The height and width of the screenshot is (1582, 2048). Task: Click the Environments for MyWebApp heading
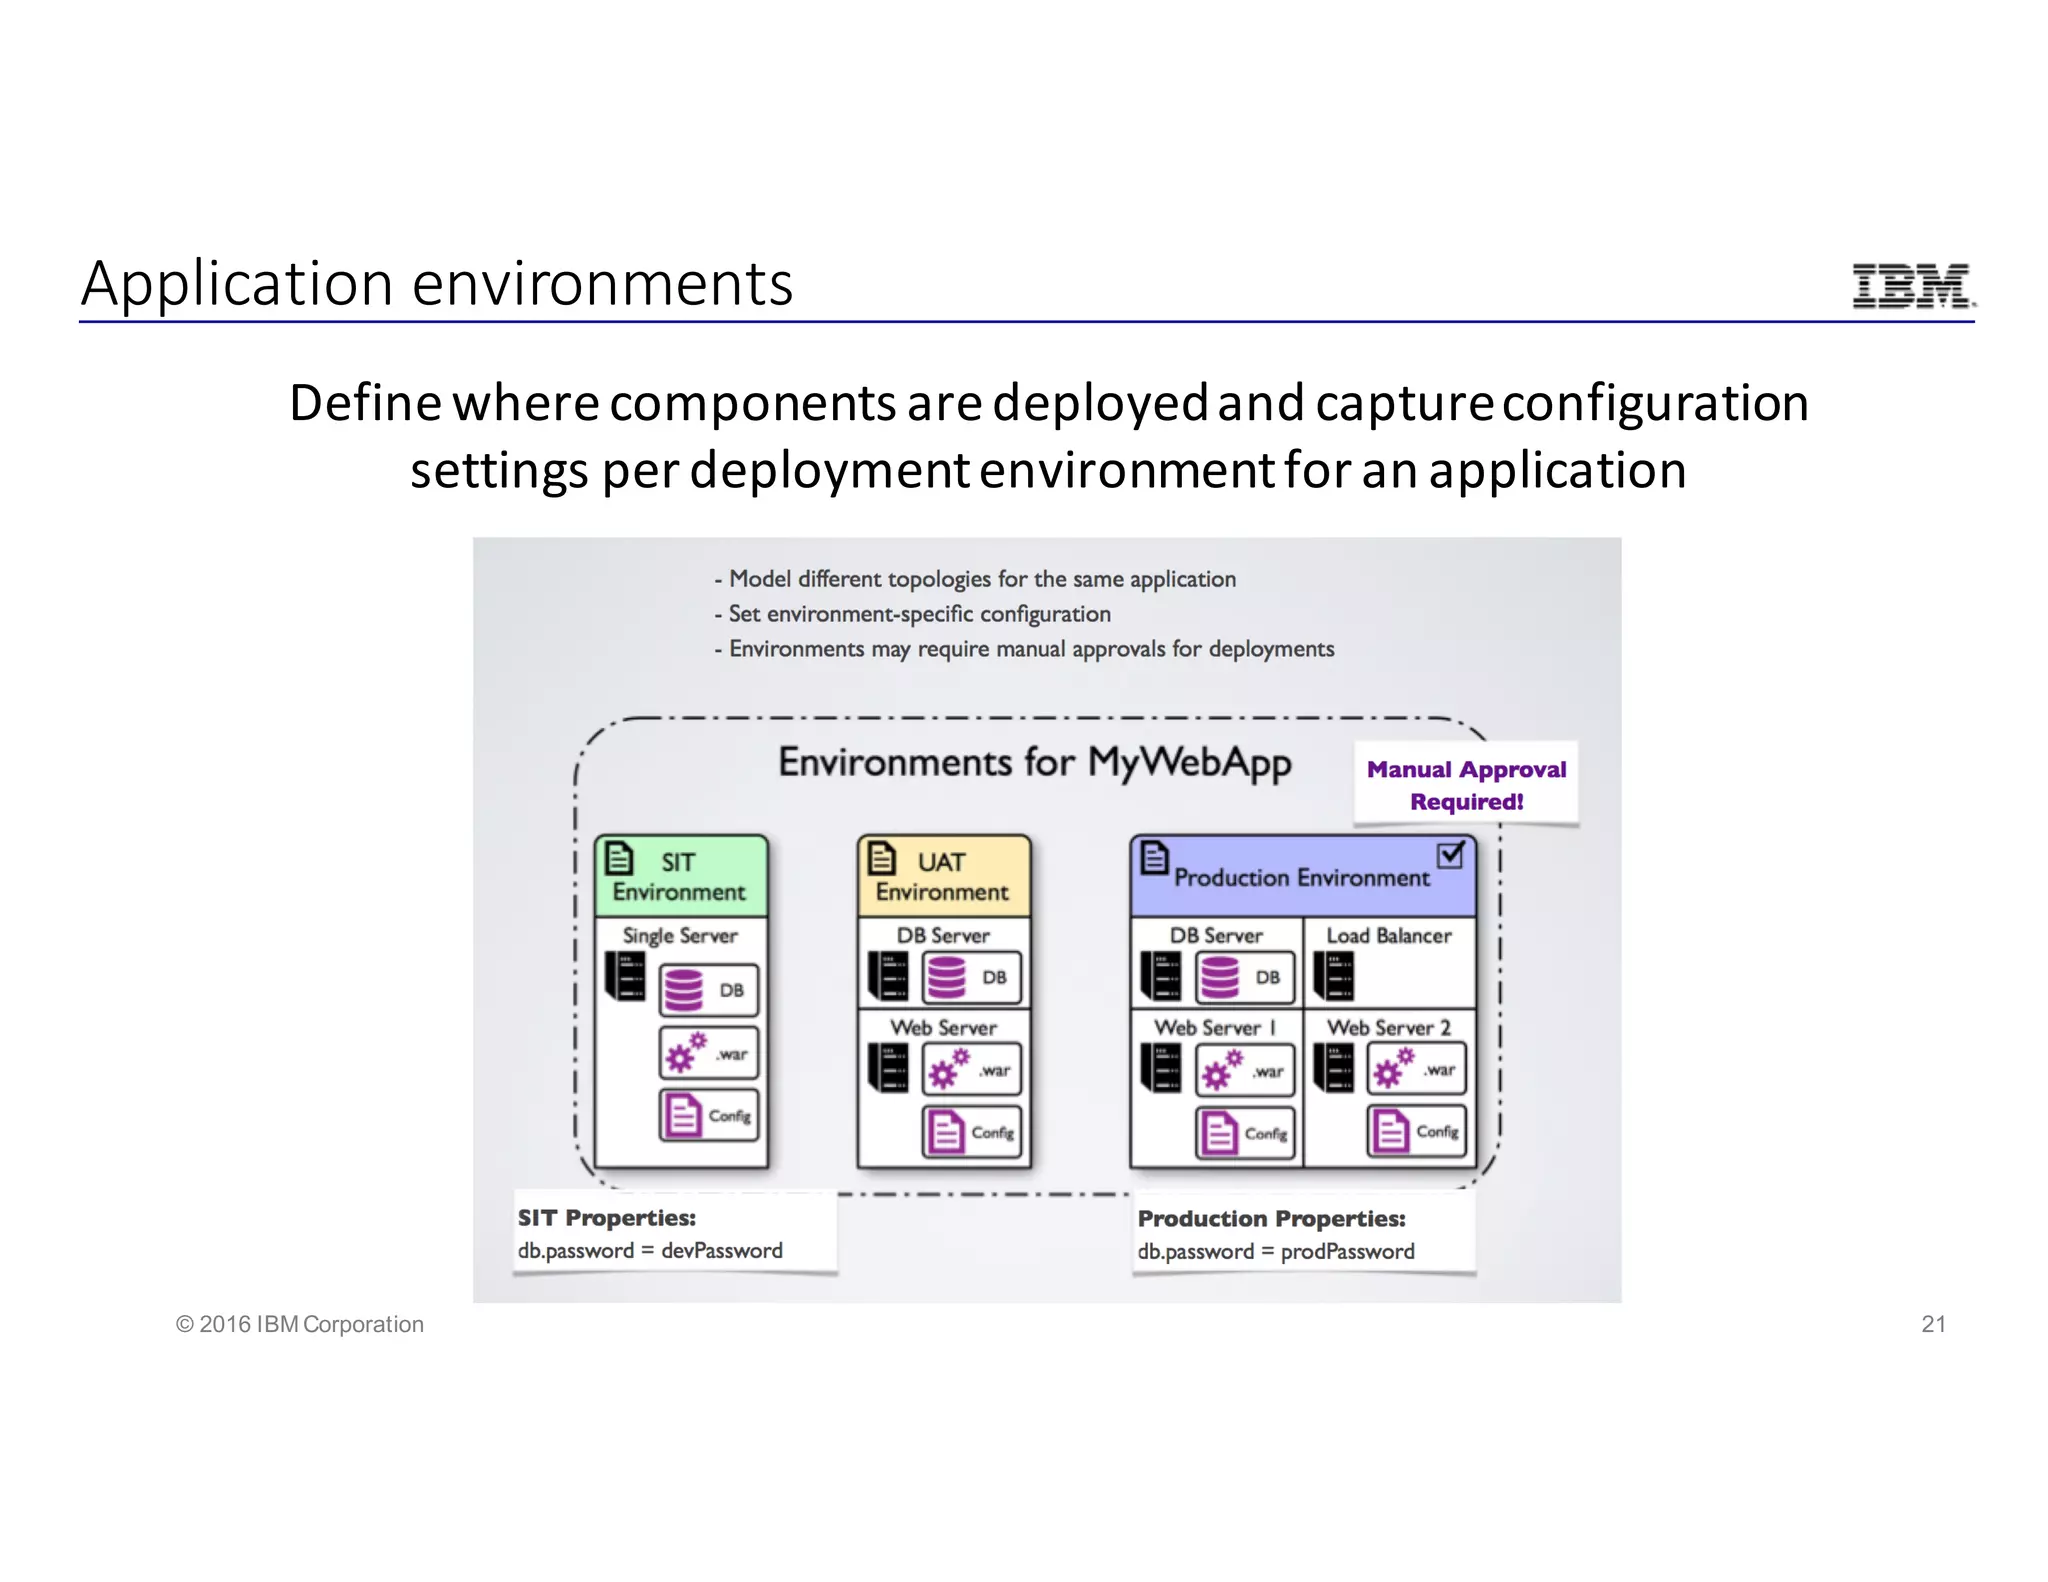coord(1035,762)
